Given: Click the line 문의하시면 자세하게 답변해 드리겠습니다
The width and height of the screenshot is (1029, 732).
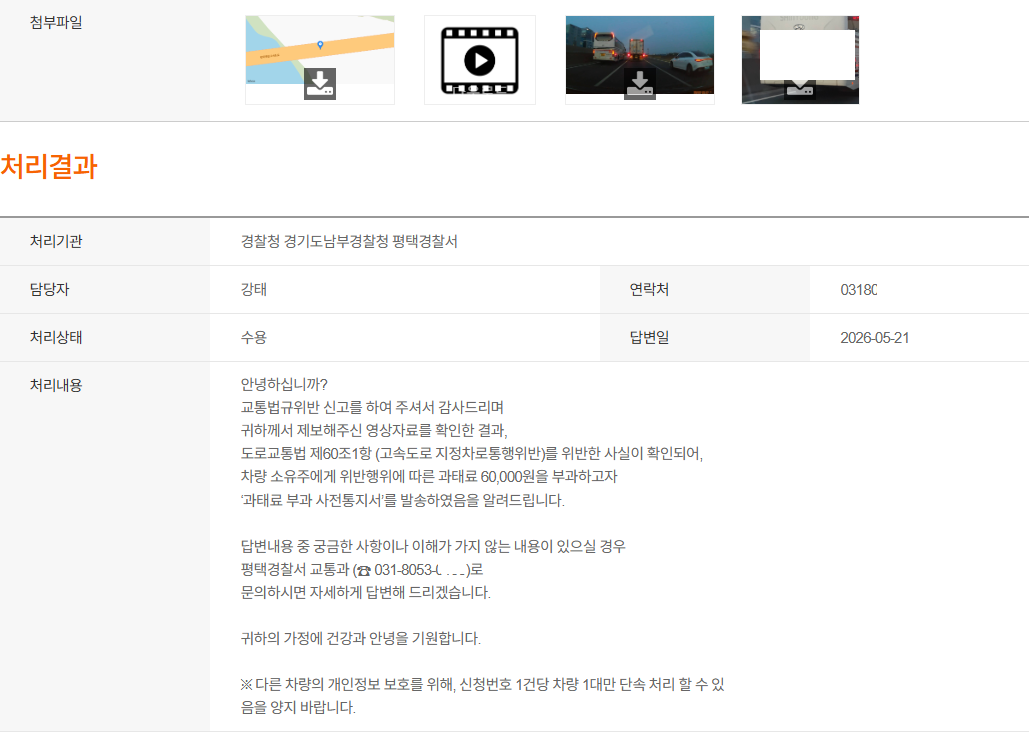Looking at the screenshot, I should coord(366,593).
